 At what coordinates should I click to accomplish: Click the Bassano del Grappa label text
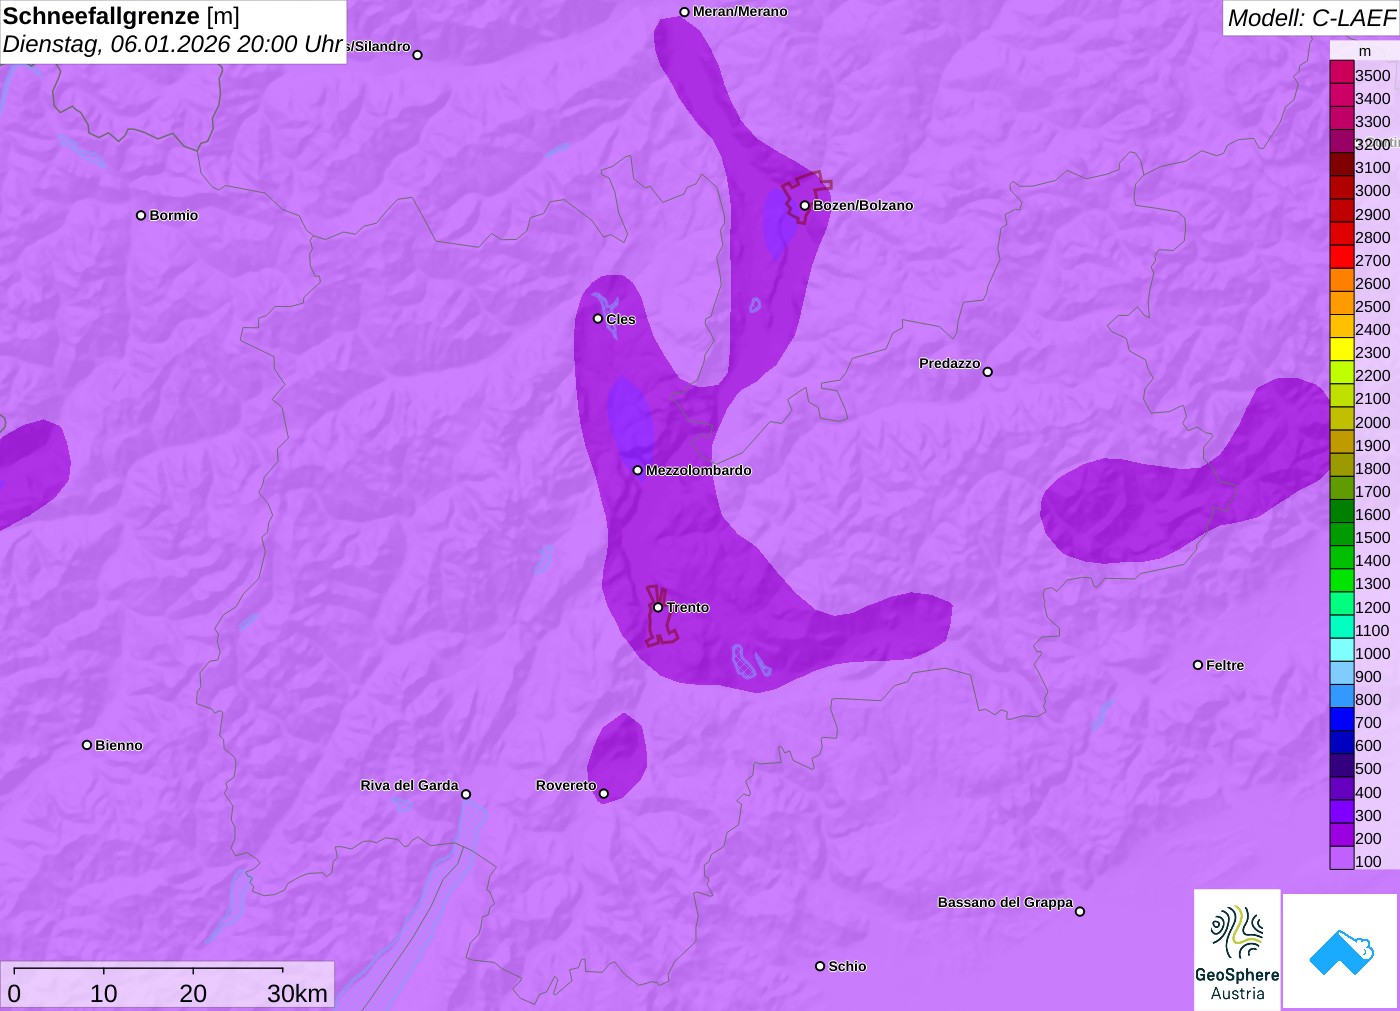(x=1005, y=902)
